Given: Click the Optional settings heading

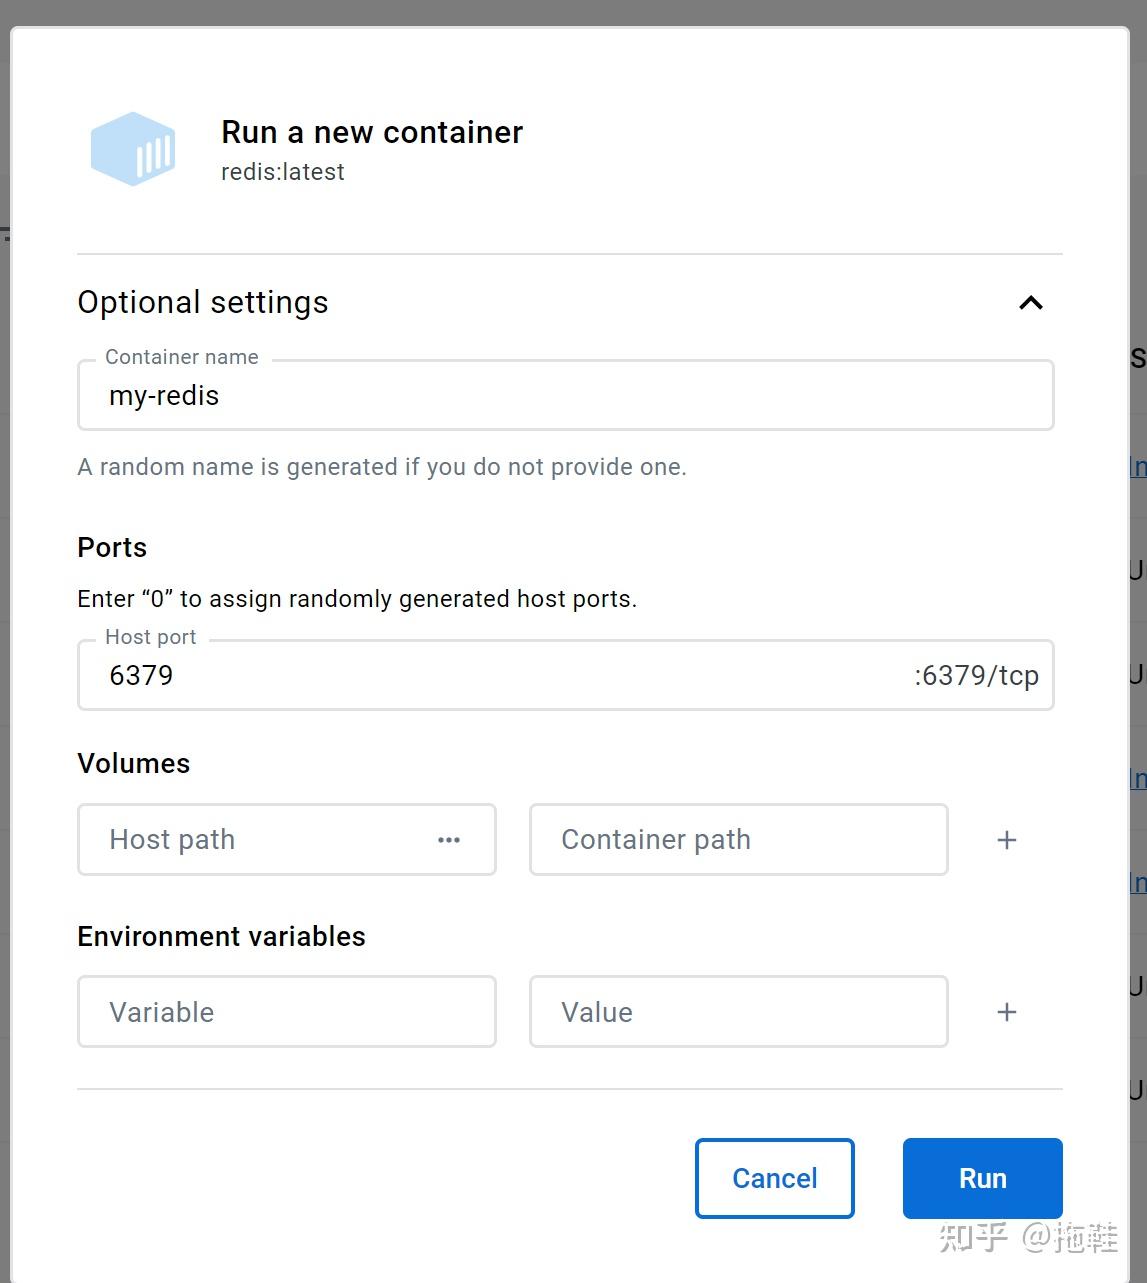Looking at the screenshot, I should (x=203, y=302).
